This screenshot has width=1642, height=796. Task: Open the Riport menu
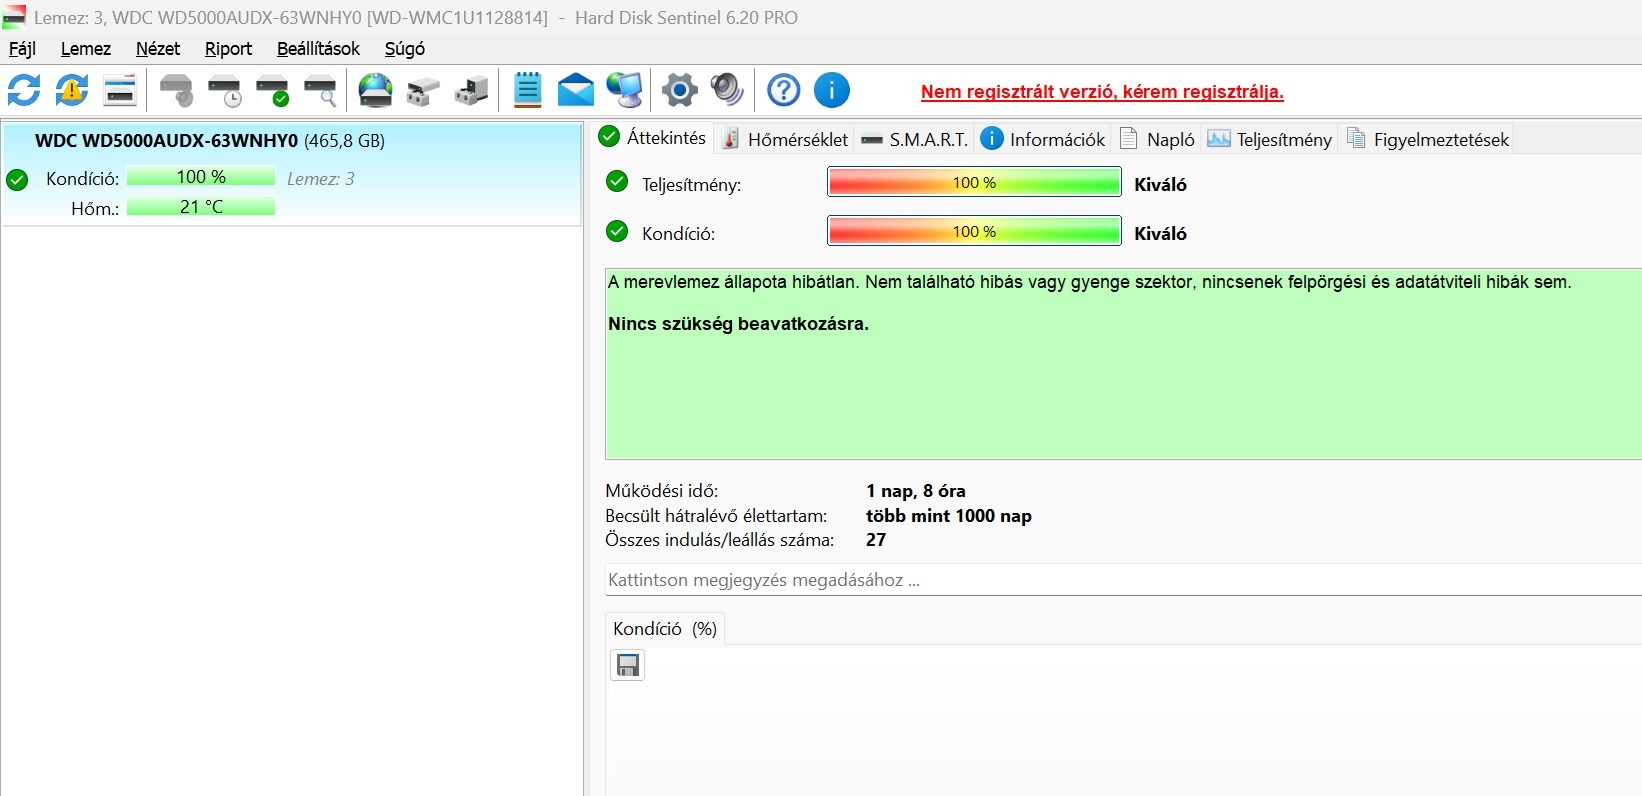pyautogui.click(x=228, y=48)
